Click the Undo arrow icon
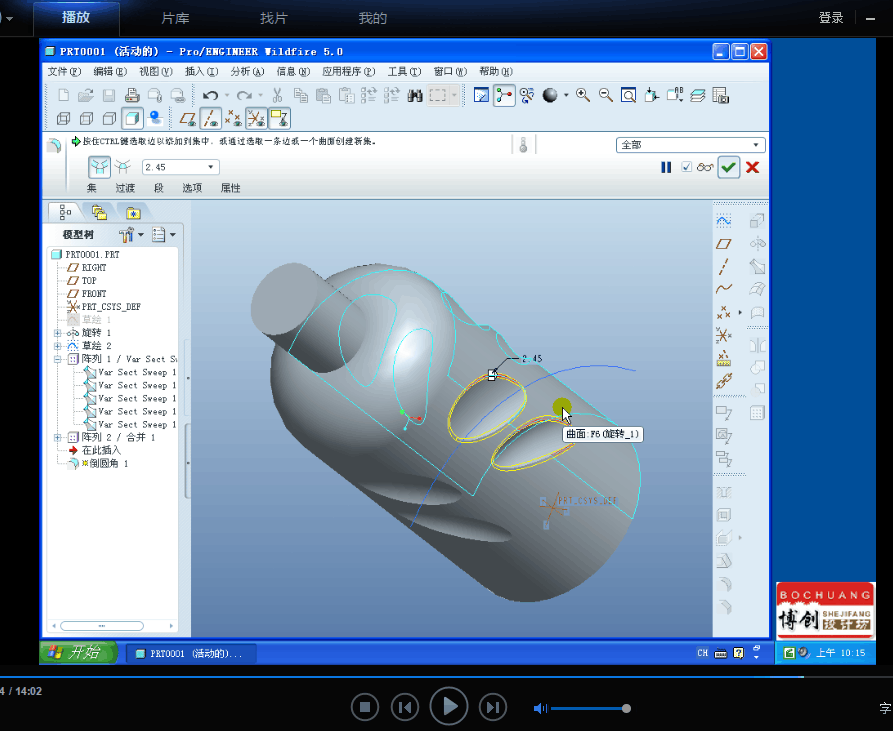 click(210, 96)
